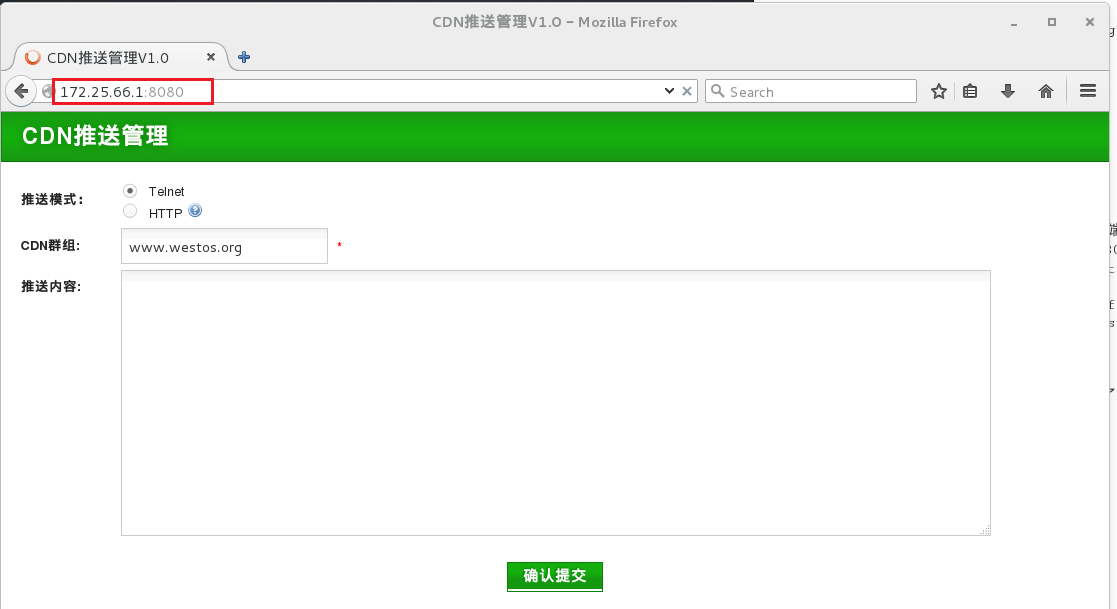Screen dimensions: 1117x609
Task: Click the 推送模式 label
Action: click(52, 199)
